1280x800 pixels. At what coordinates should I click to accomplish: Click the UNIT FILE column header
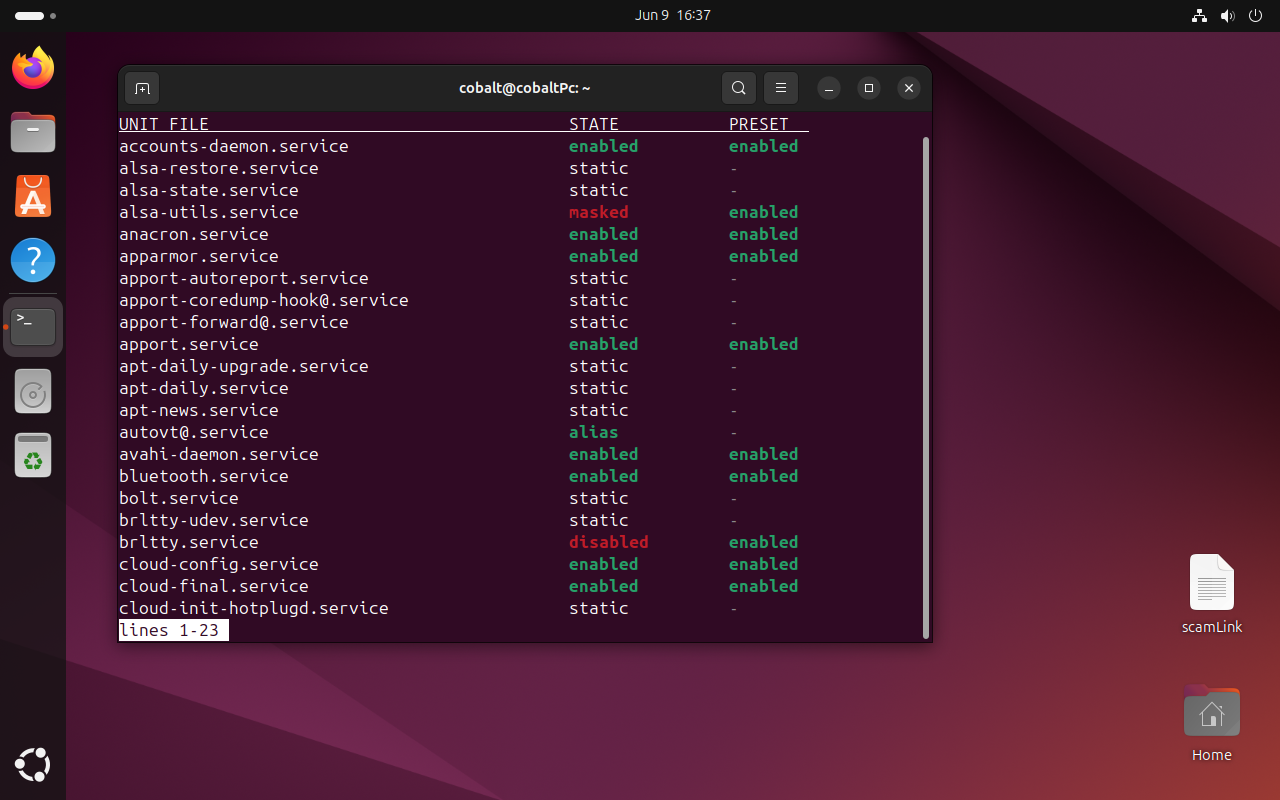coord(164,124)
